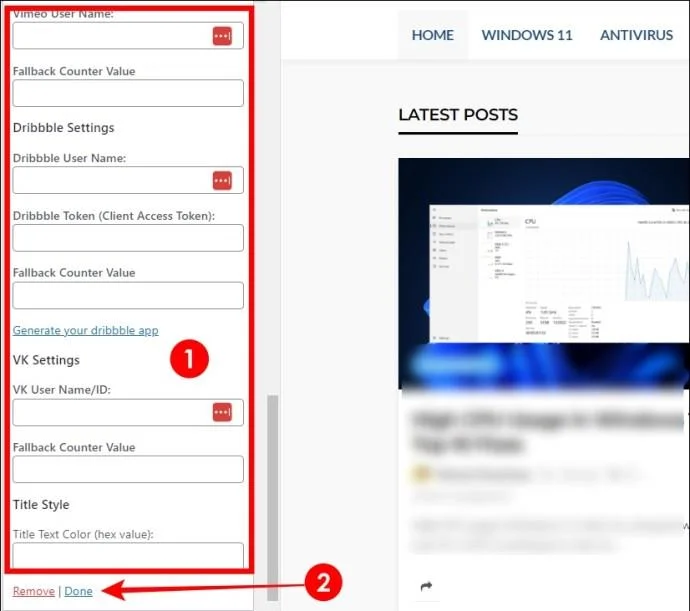Focus the Title Text Color hex input
This screenshot has width=690, height=611.
(128, 556)
